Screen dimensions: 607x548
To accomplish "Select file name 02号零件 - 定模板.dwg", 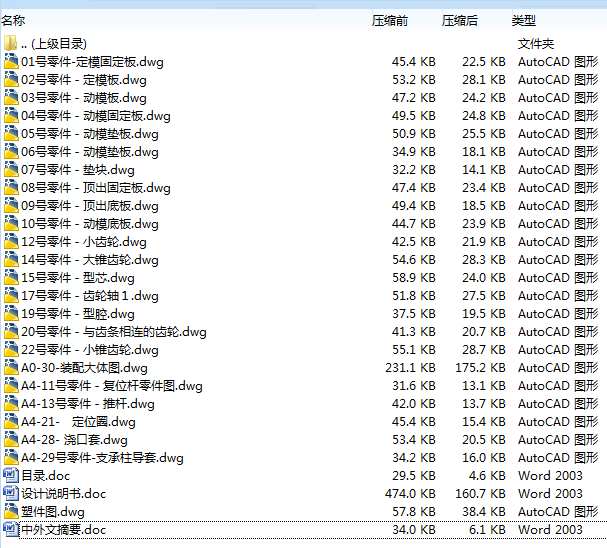I will tap(84, 80).
